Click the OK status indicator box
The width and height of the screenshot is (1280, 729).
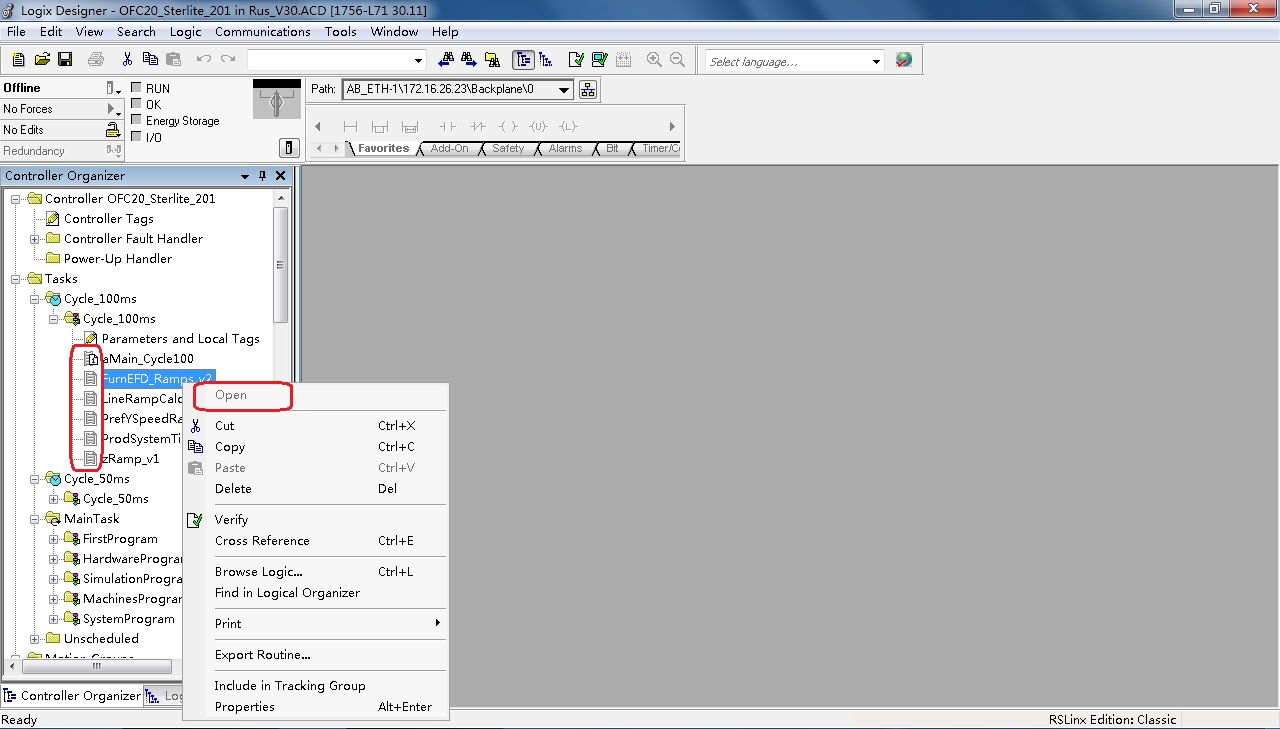[136, 104]
